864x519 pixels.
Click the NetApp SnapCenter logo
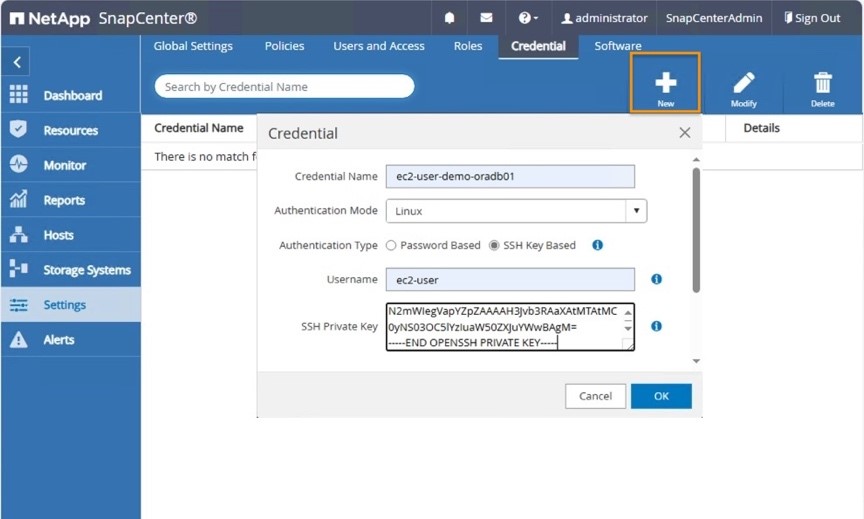click(104, 18)
